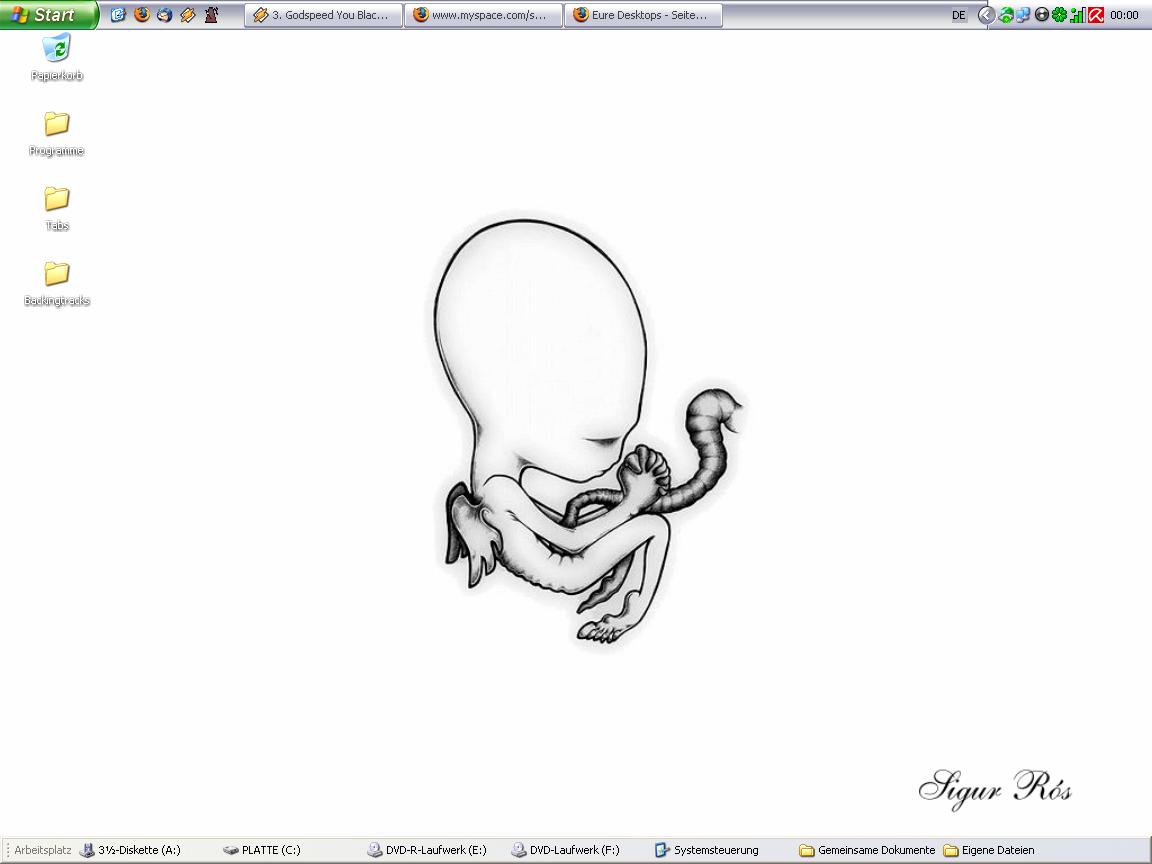Switch to the Godspeed You Black Winamp window
Screen dimensions: 1152x864
tap(323, 15)
